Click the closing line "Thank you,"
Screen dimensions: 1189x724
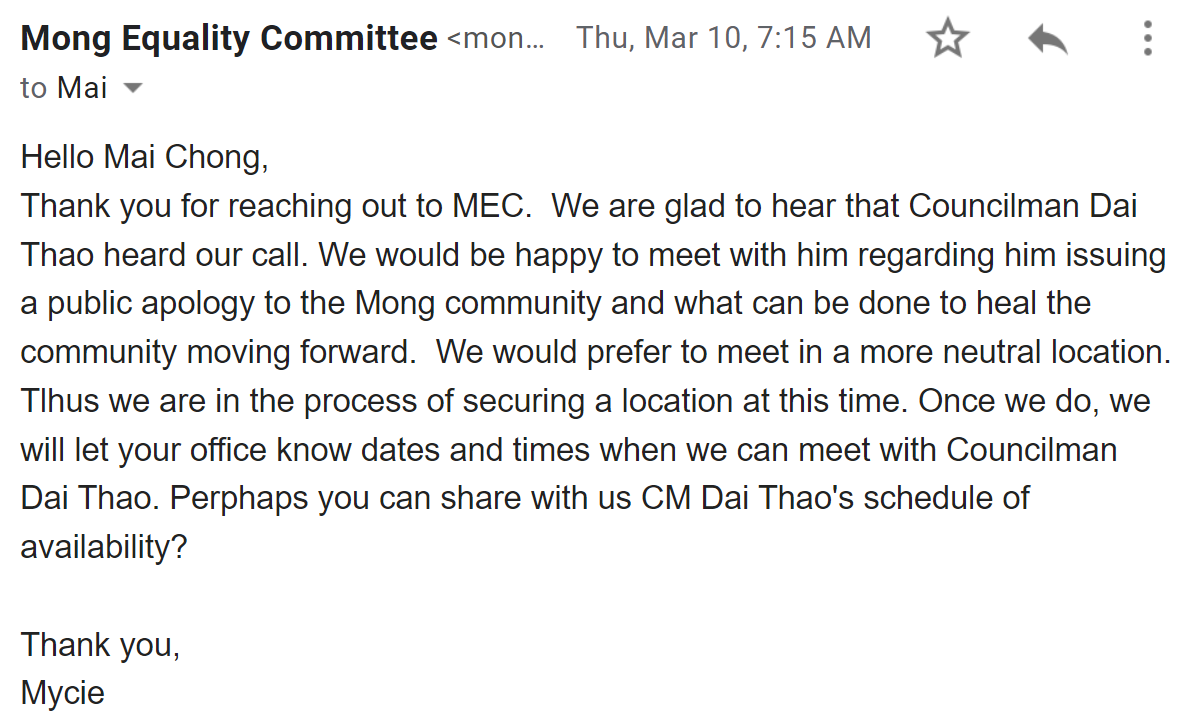[100, 644]
